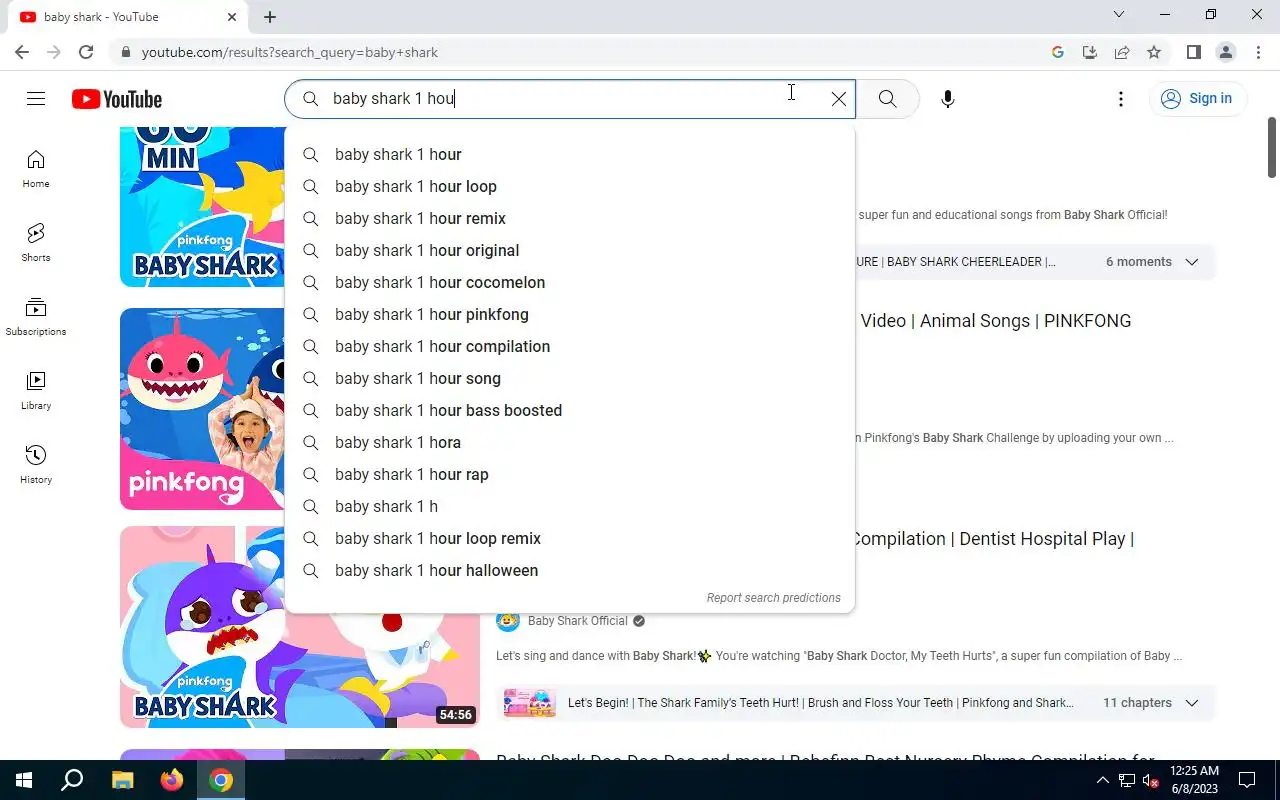
Task: Expand the '11 chapters' chevron
Action: [1192, 703]
